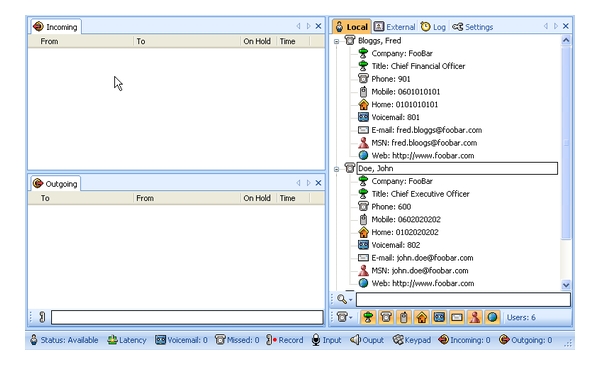Select the MSN: fred.bloogs@foobar.com entry
Screen dimensions: 600x365
click(424, 143)
